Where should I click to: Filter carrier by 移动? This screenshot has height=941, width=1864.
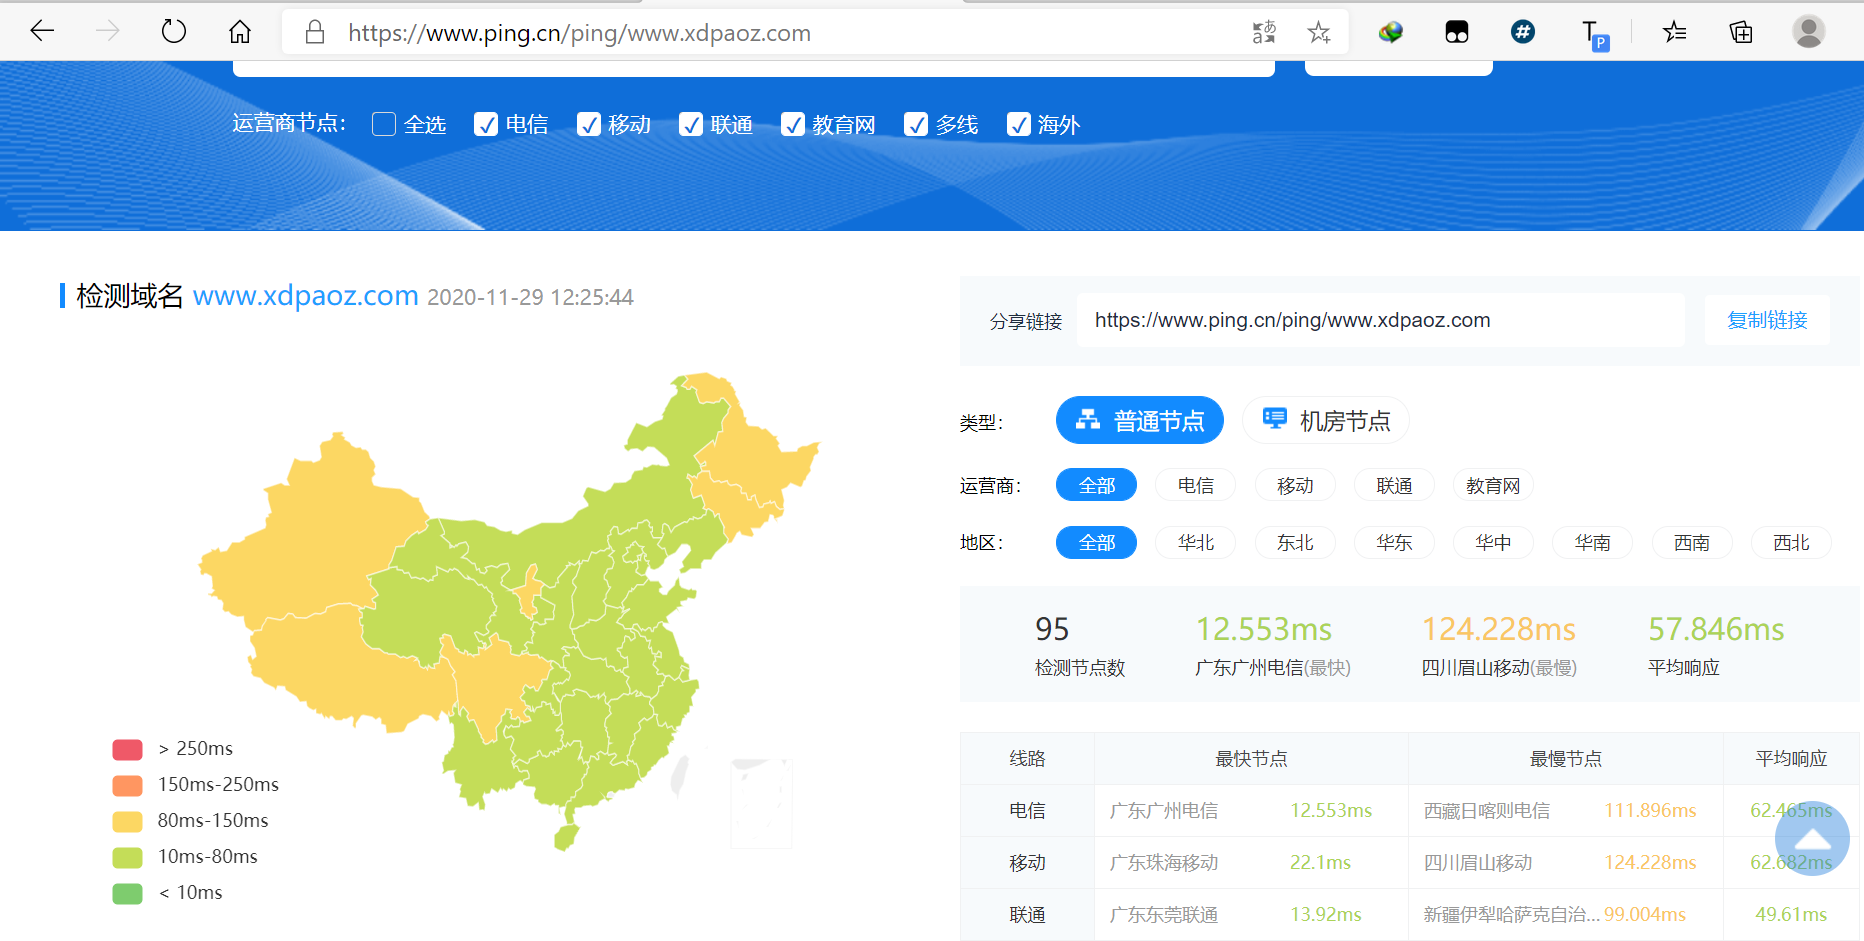coord(1295,485)
